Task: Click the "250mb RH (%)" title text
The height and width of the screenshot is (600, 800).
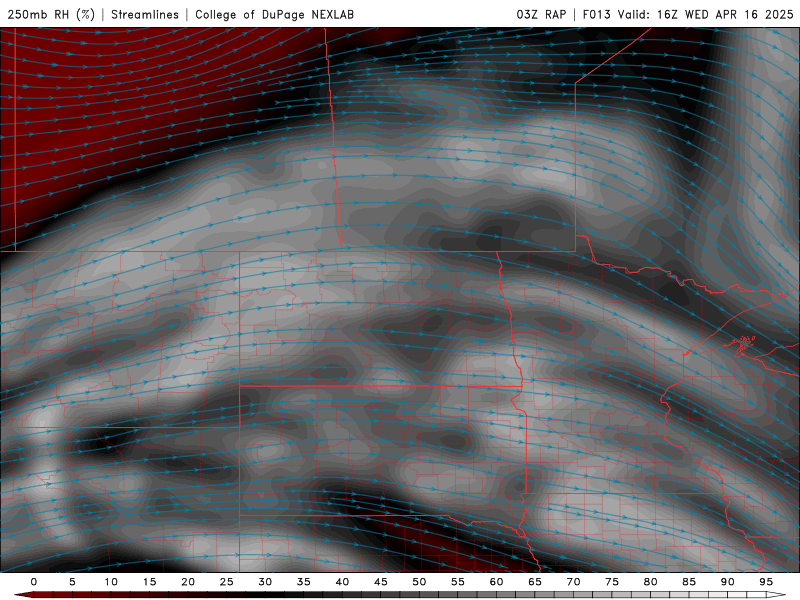Action: [52, 14]
